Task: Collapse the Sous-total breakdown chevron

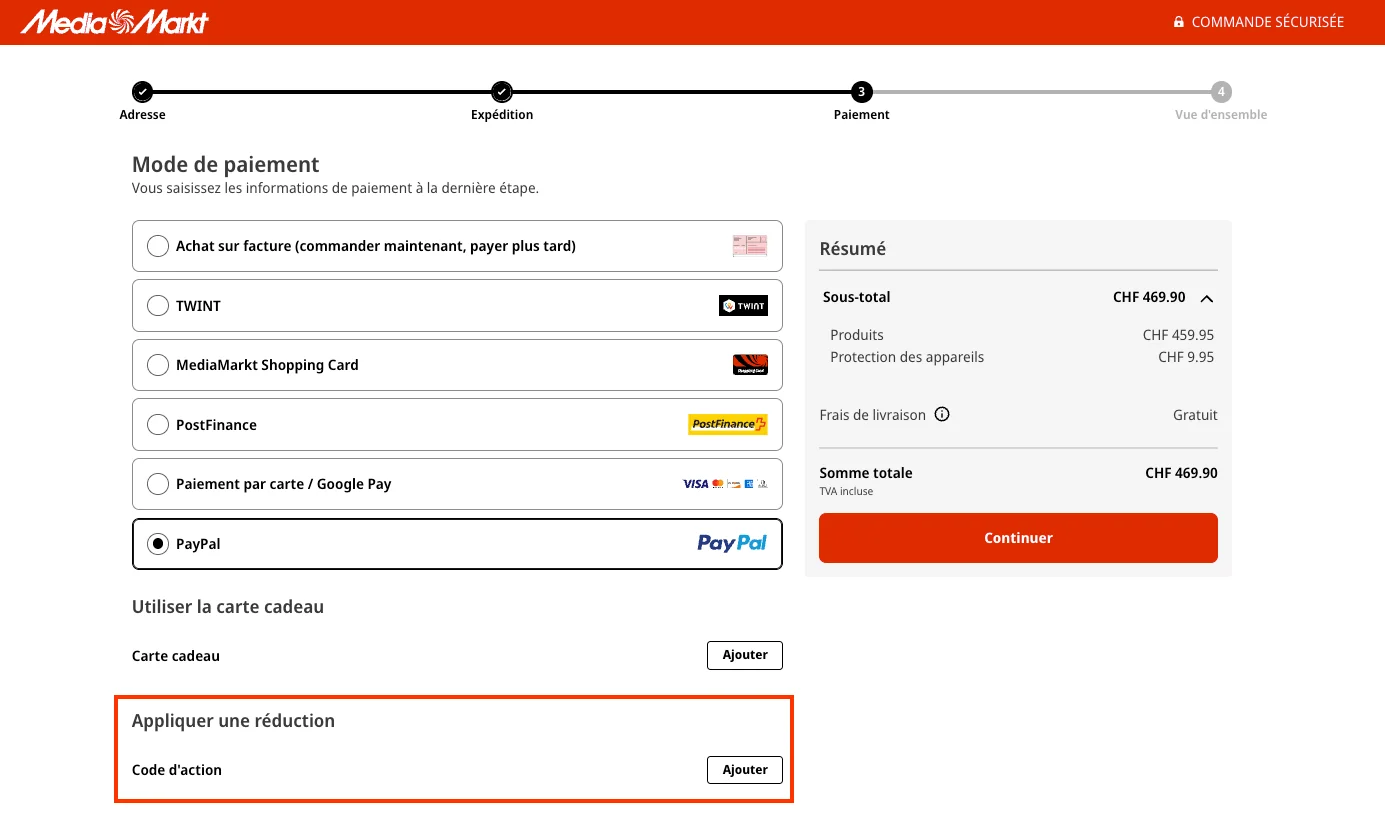Action: (x=1206, y=297)
